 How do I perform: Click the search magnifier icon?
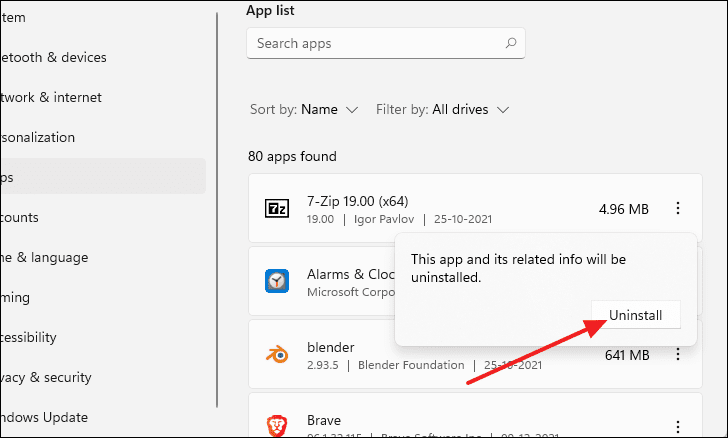tap(511, 43)
